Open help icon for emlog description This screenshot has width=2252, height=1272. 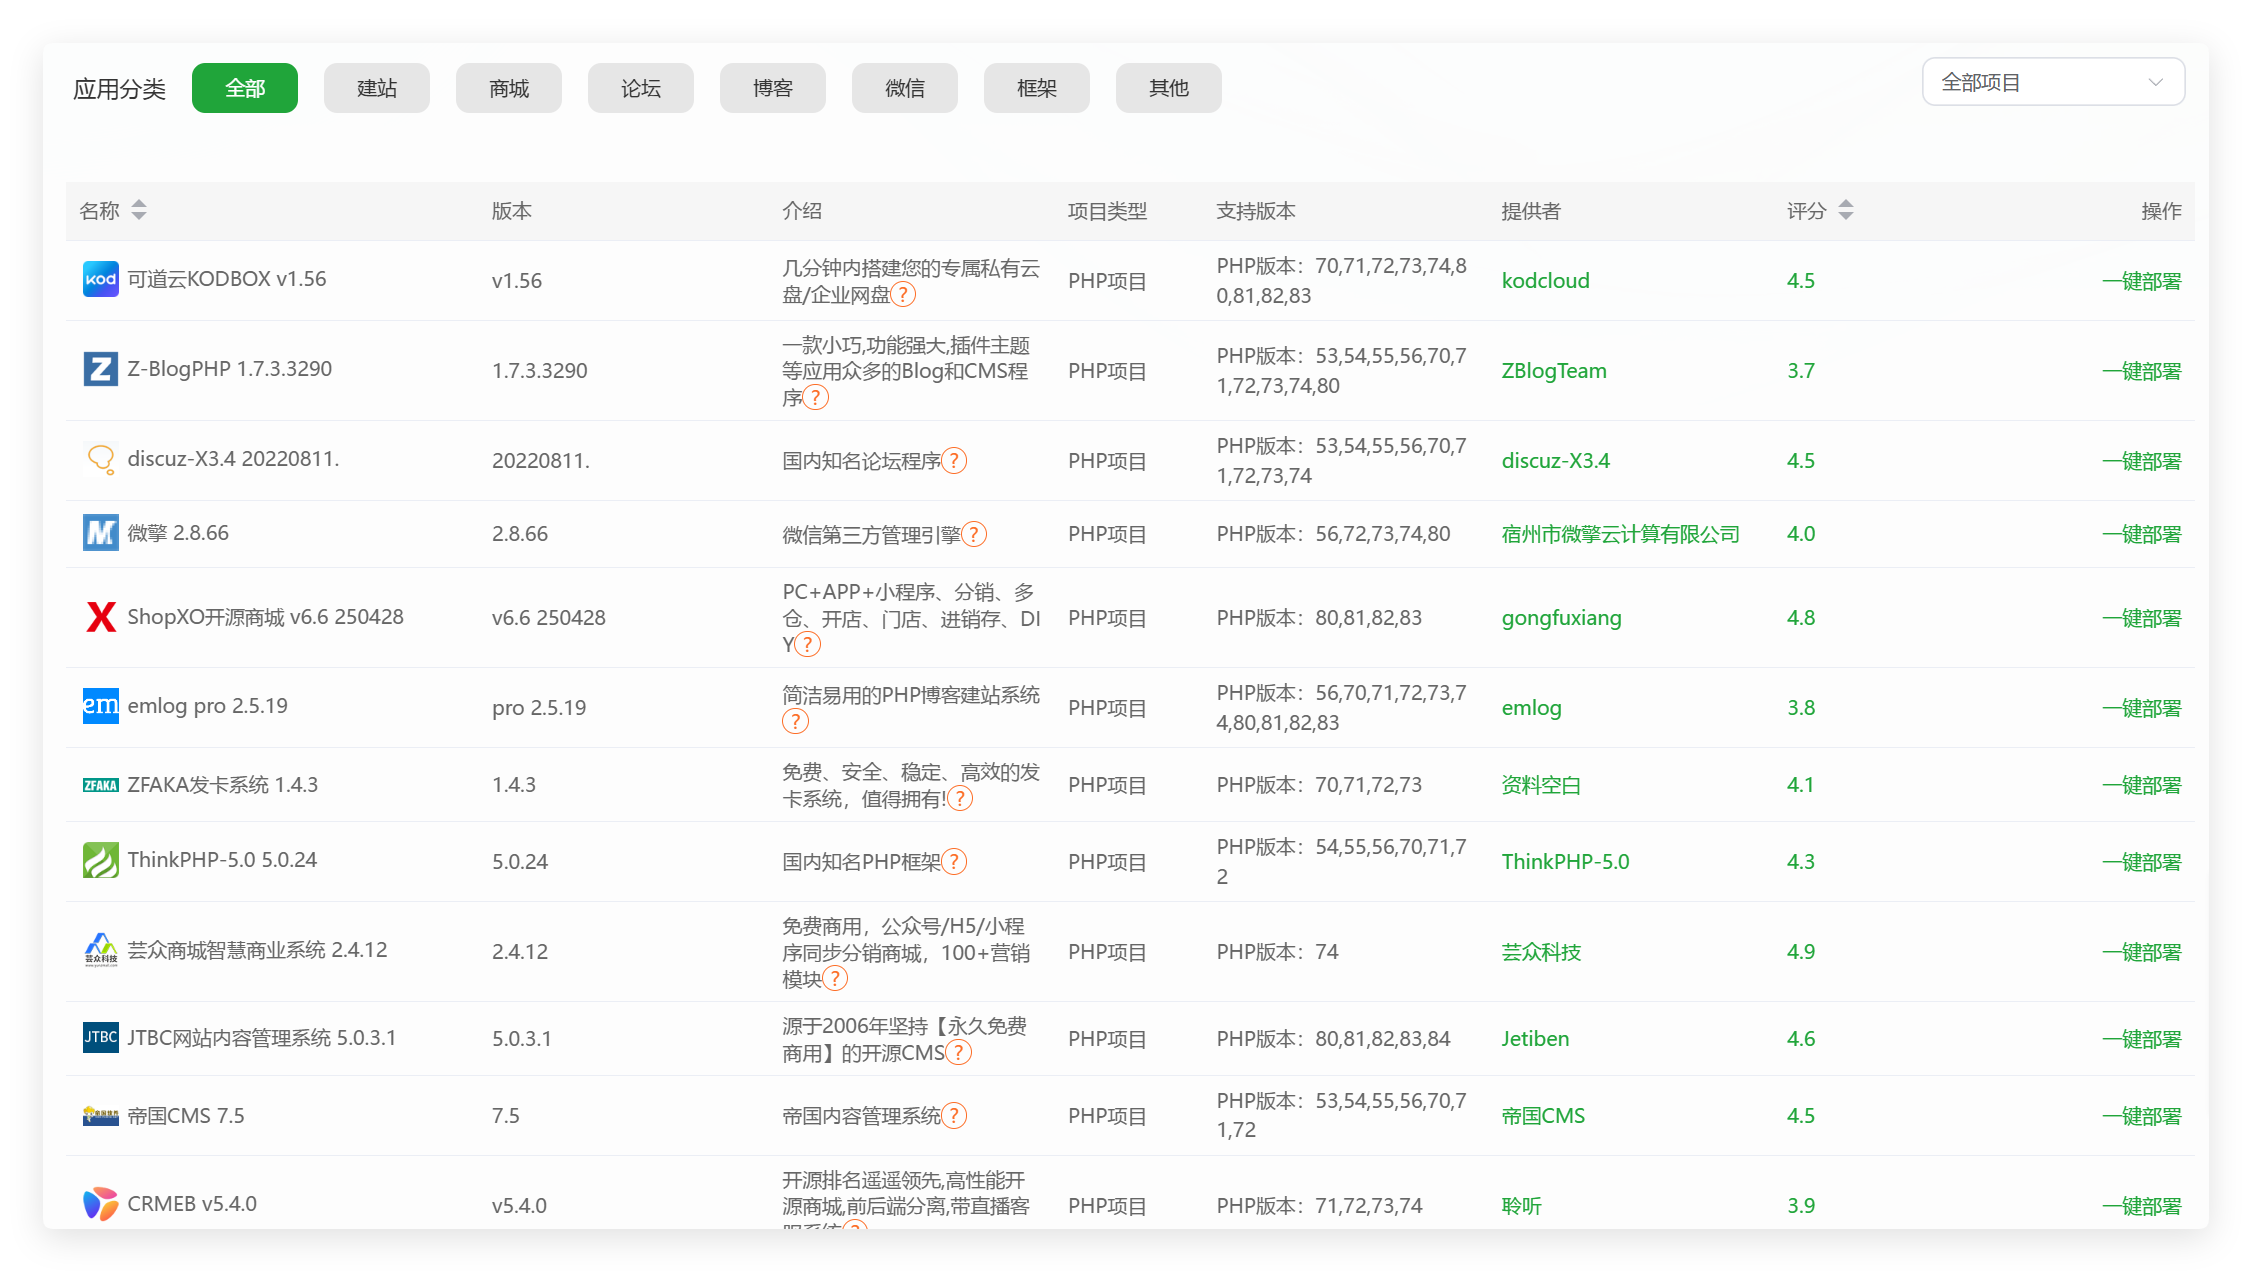click(795, 722)
